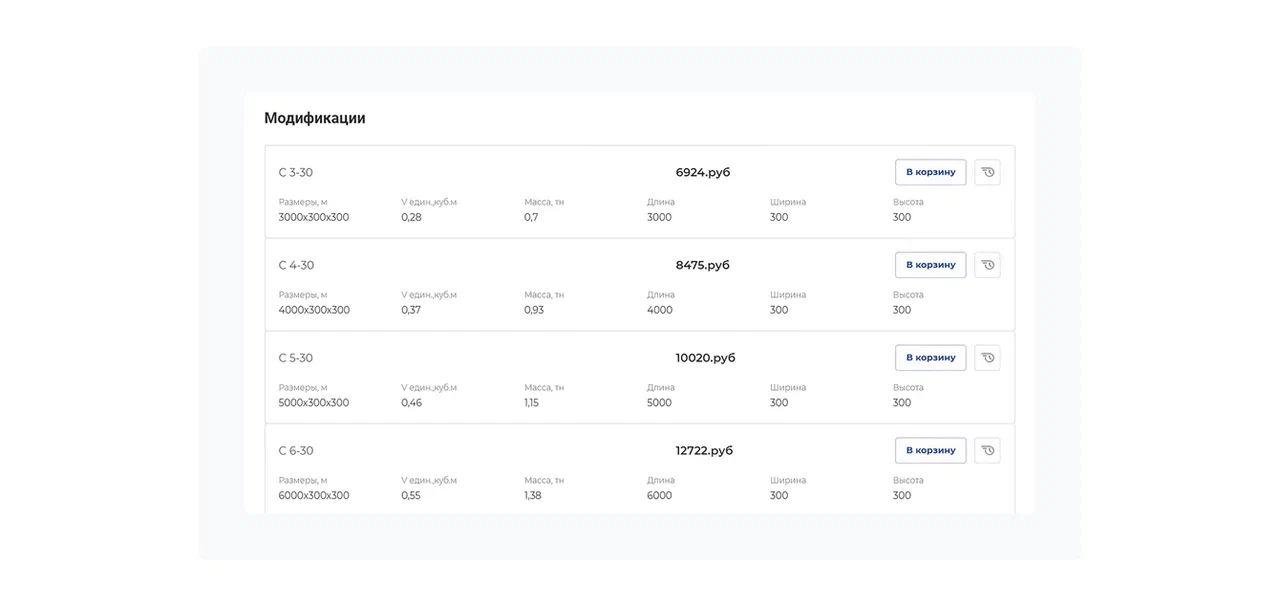Screen dimensions: 1280x606
Task: Add С 3-30 to cart with В корзину
Action: click(930, 172)
